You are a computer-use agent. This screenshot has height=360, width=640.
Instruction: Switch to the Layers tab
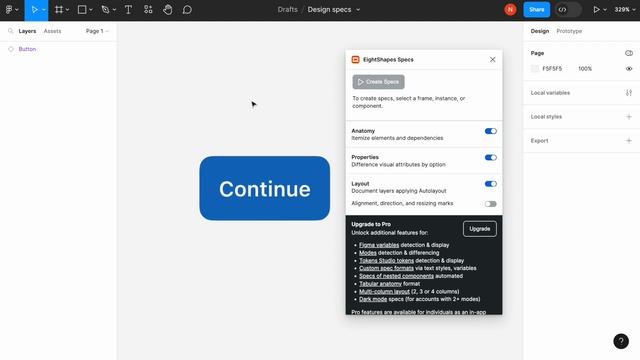(x=27, y=31)
